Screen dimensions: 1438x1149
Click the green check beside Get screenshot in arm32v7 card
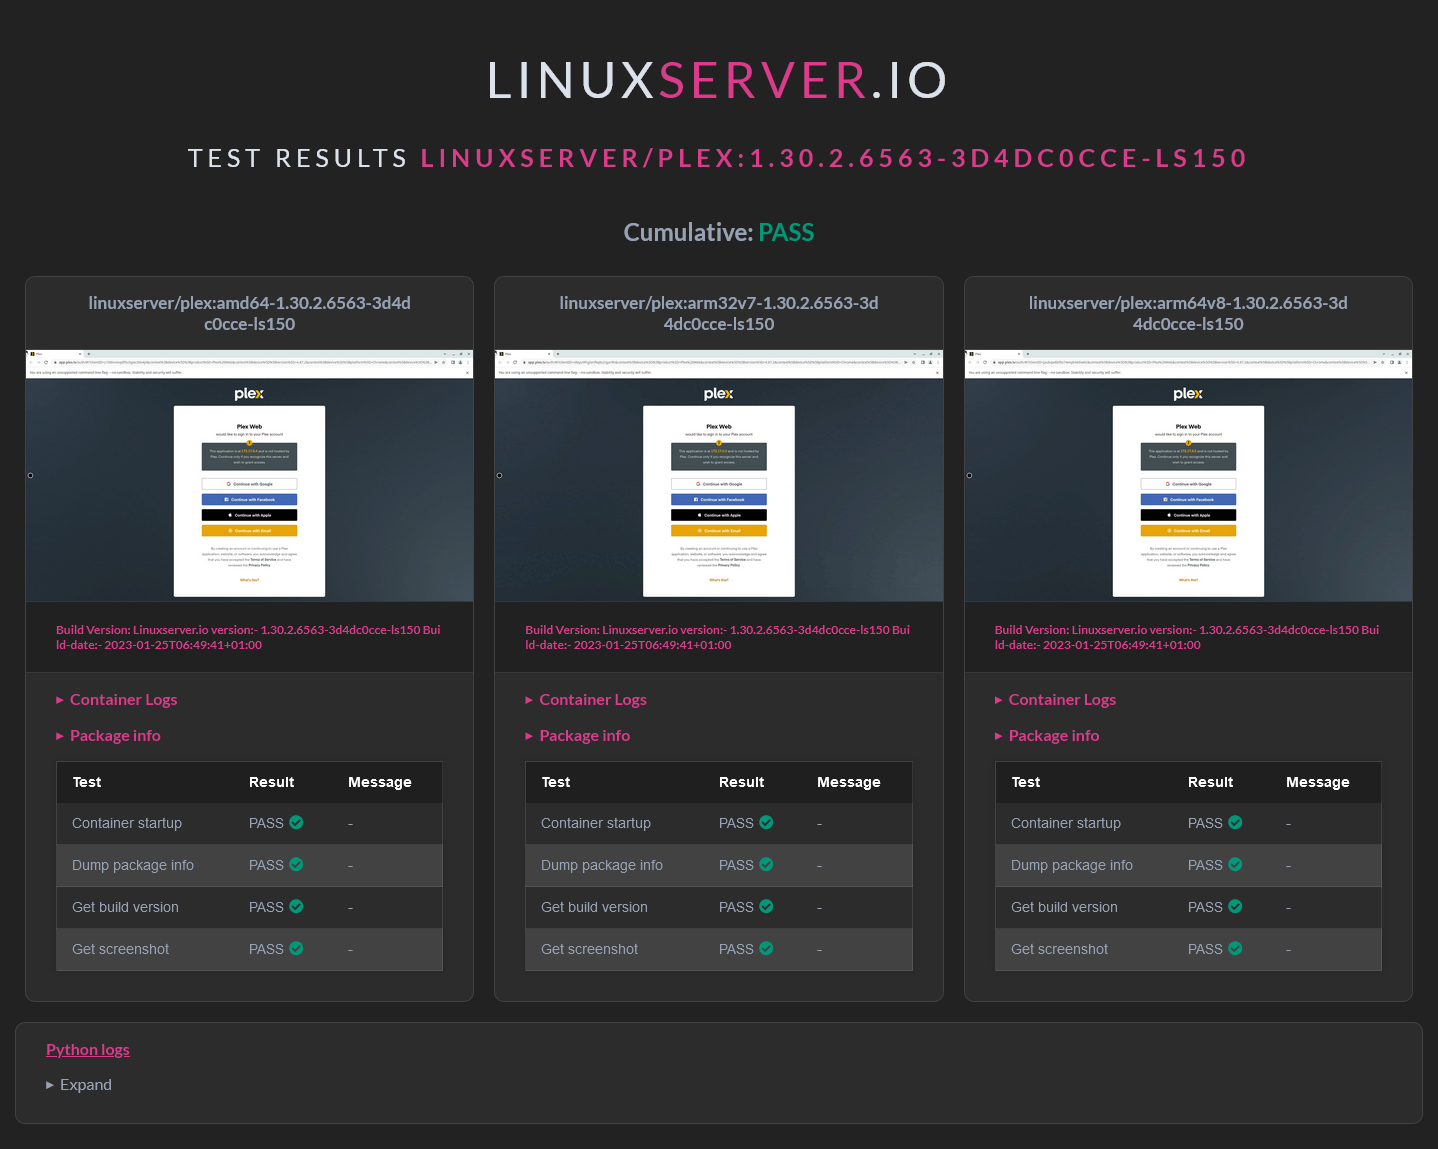[766, 949]
